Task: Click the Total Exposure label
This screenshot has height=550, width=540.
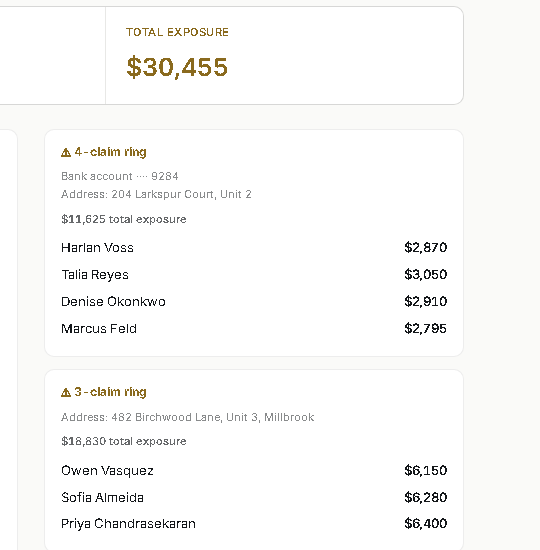Action: point(177,32)
